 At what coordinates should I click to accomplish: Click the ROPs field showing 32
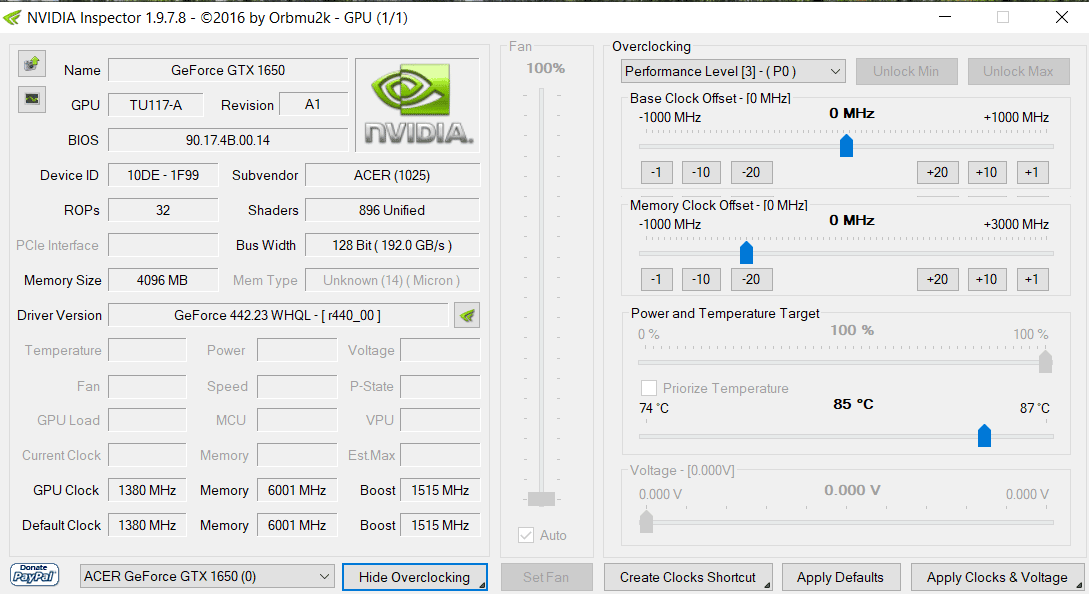point(163,210)
